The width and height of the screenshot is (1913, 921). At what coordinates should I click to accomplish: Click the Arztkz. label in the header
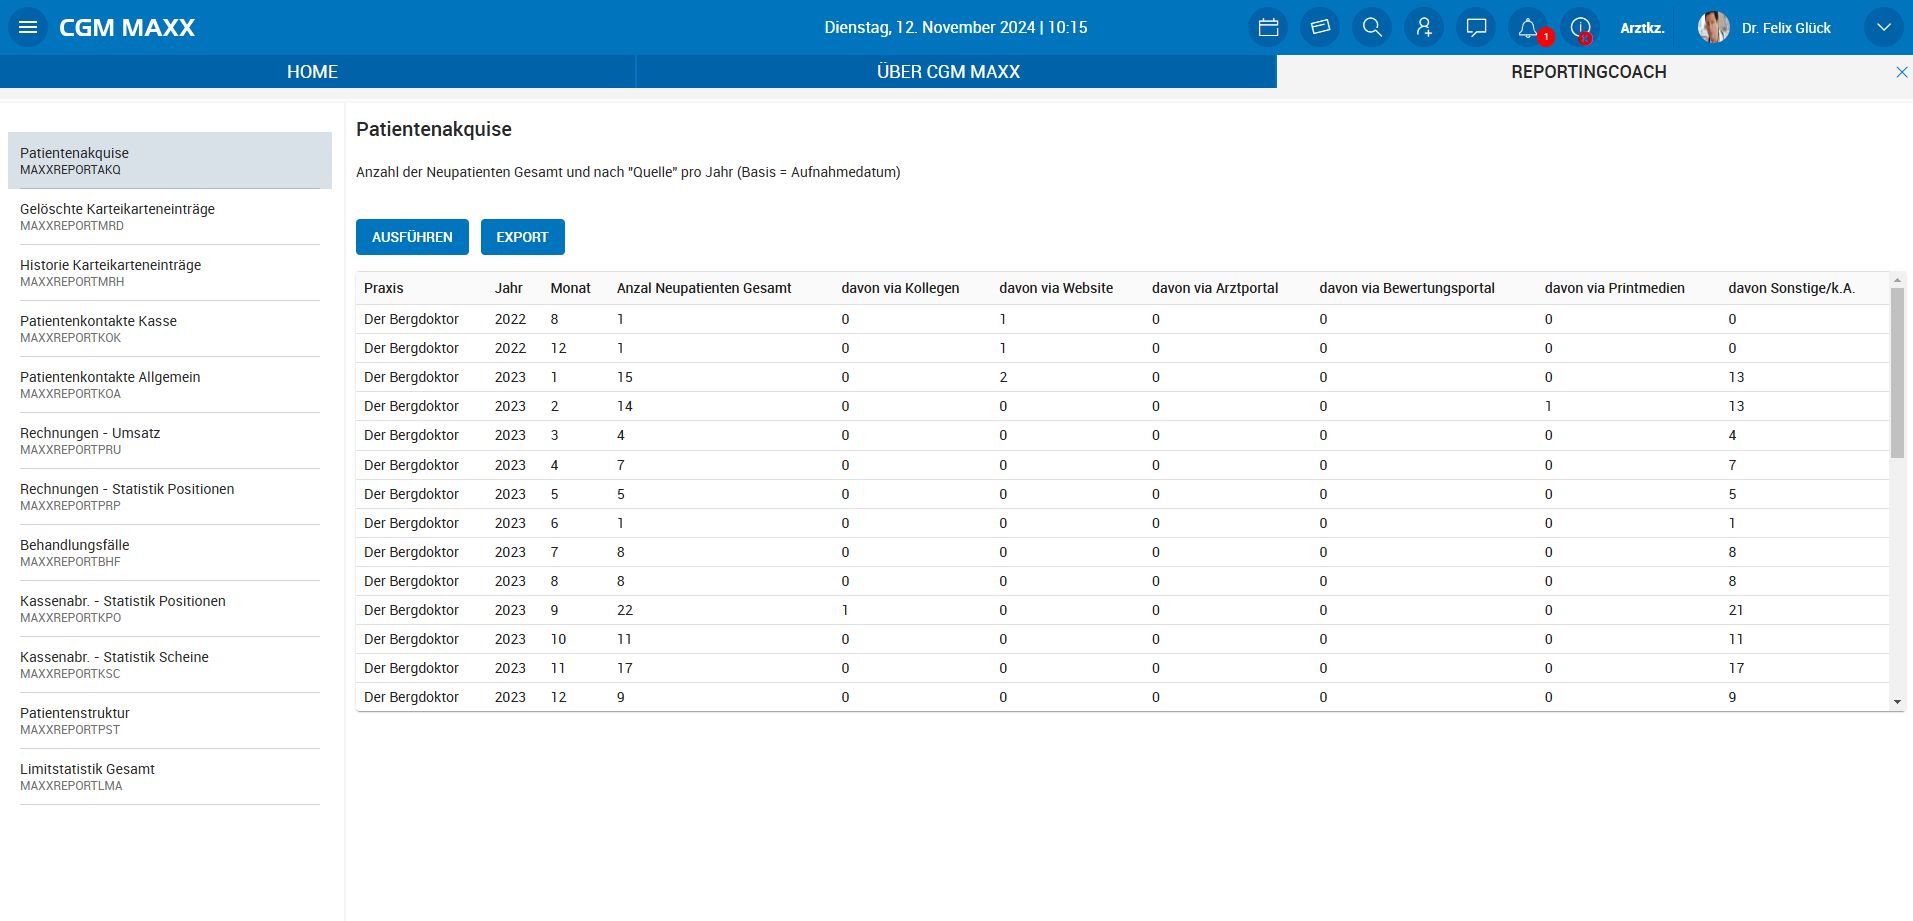[x=1642, y=28]
